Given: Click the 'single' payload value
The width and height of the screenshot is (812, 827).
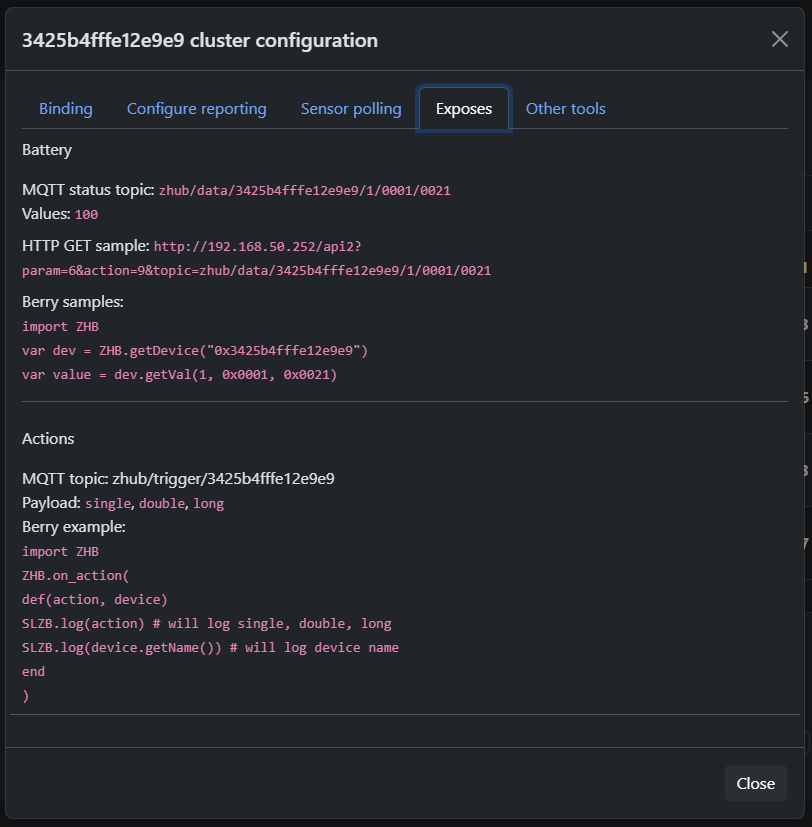Looking at the screenshot, I should (x=108, y=503).
